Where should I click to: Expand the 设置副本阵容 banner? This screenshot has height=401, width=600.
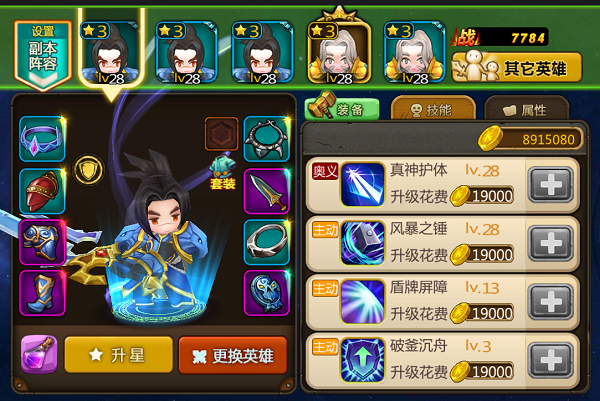pyautogui.click(x=42, y=55)
